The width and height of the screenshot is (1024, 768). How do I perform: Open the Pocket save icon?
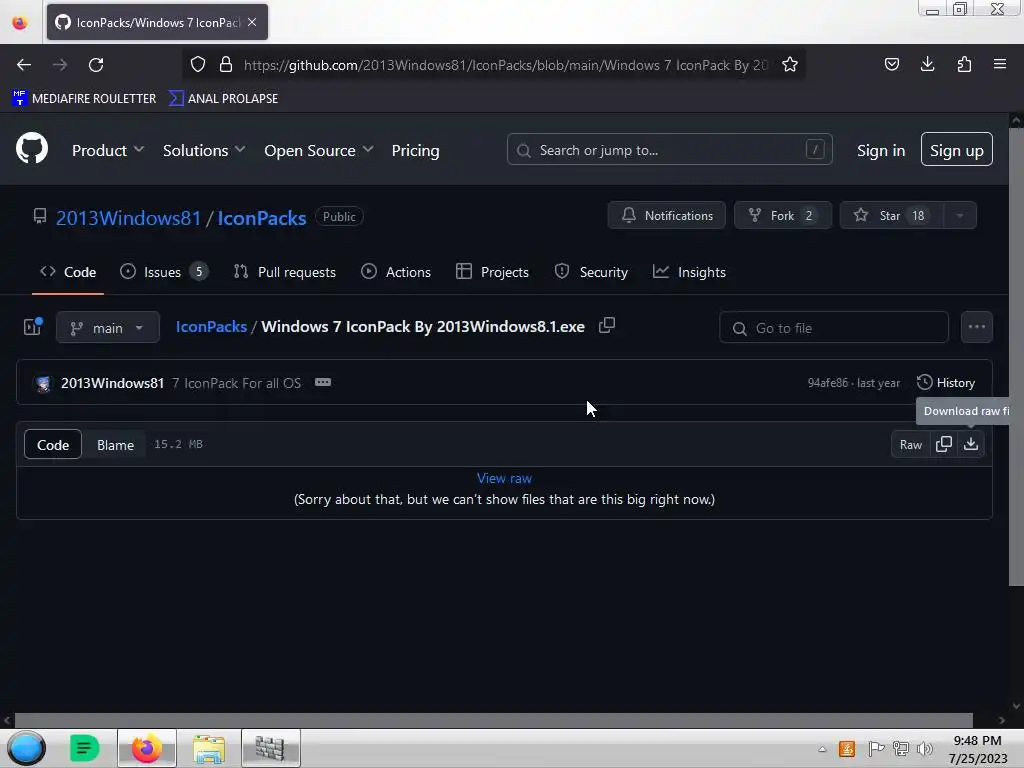pyautogui.click(x=891, y=64)
